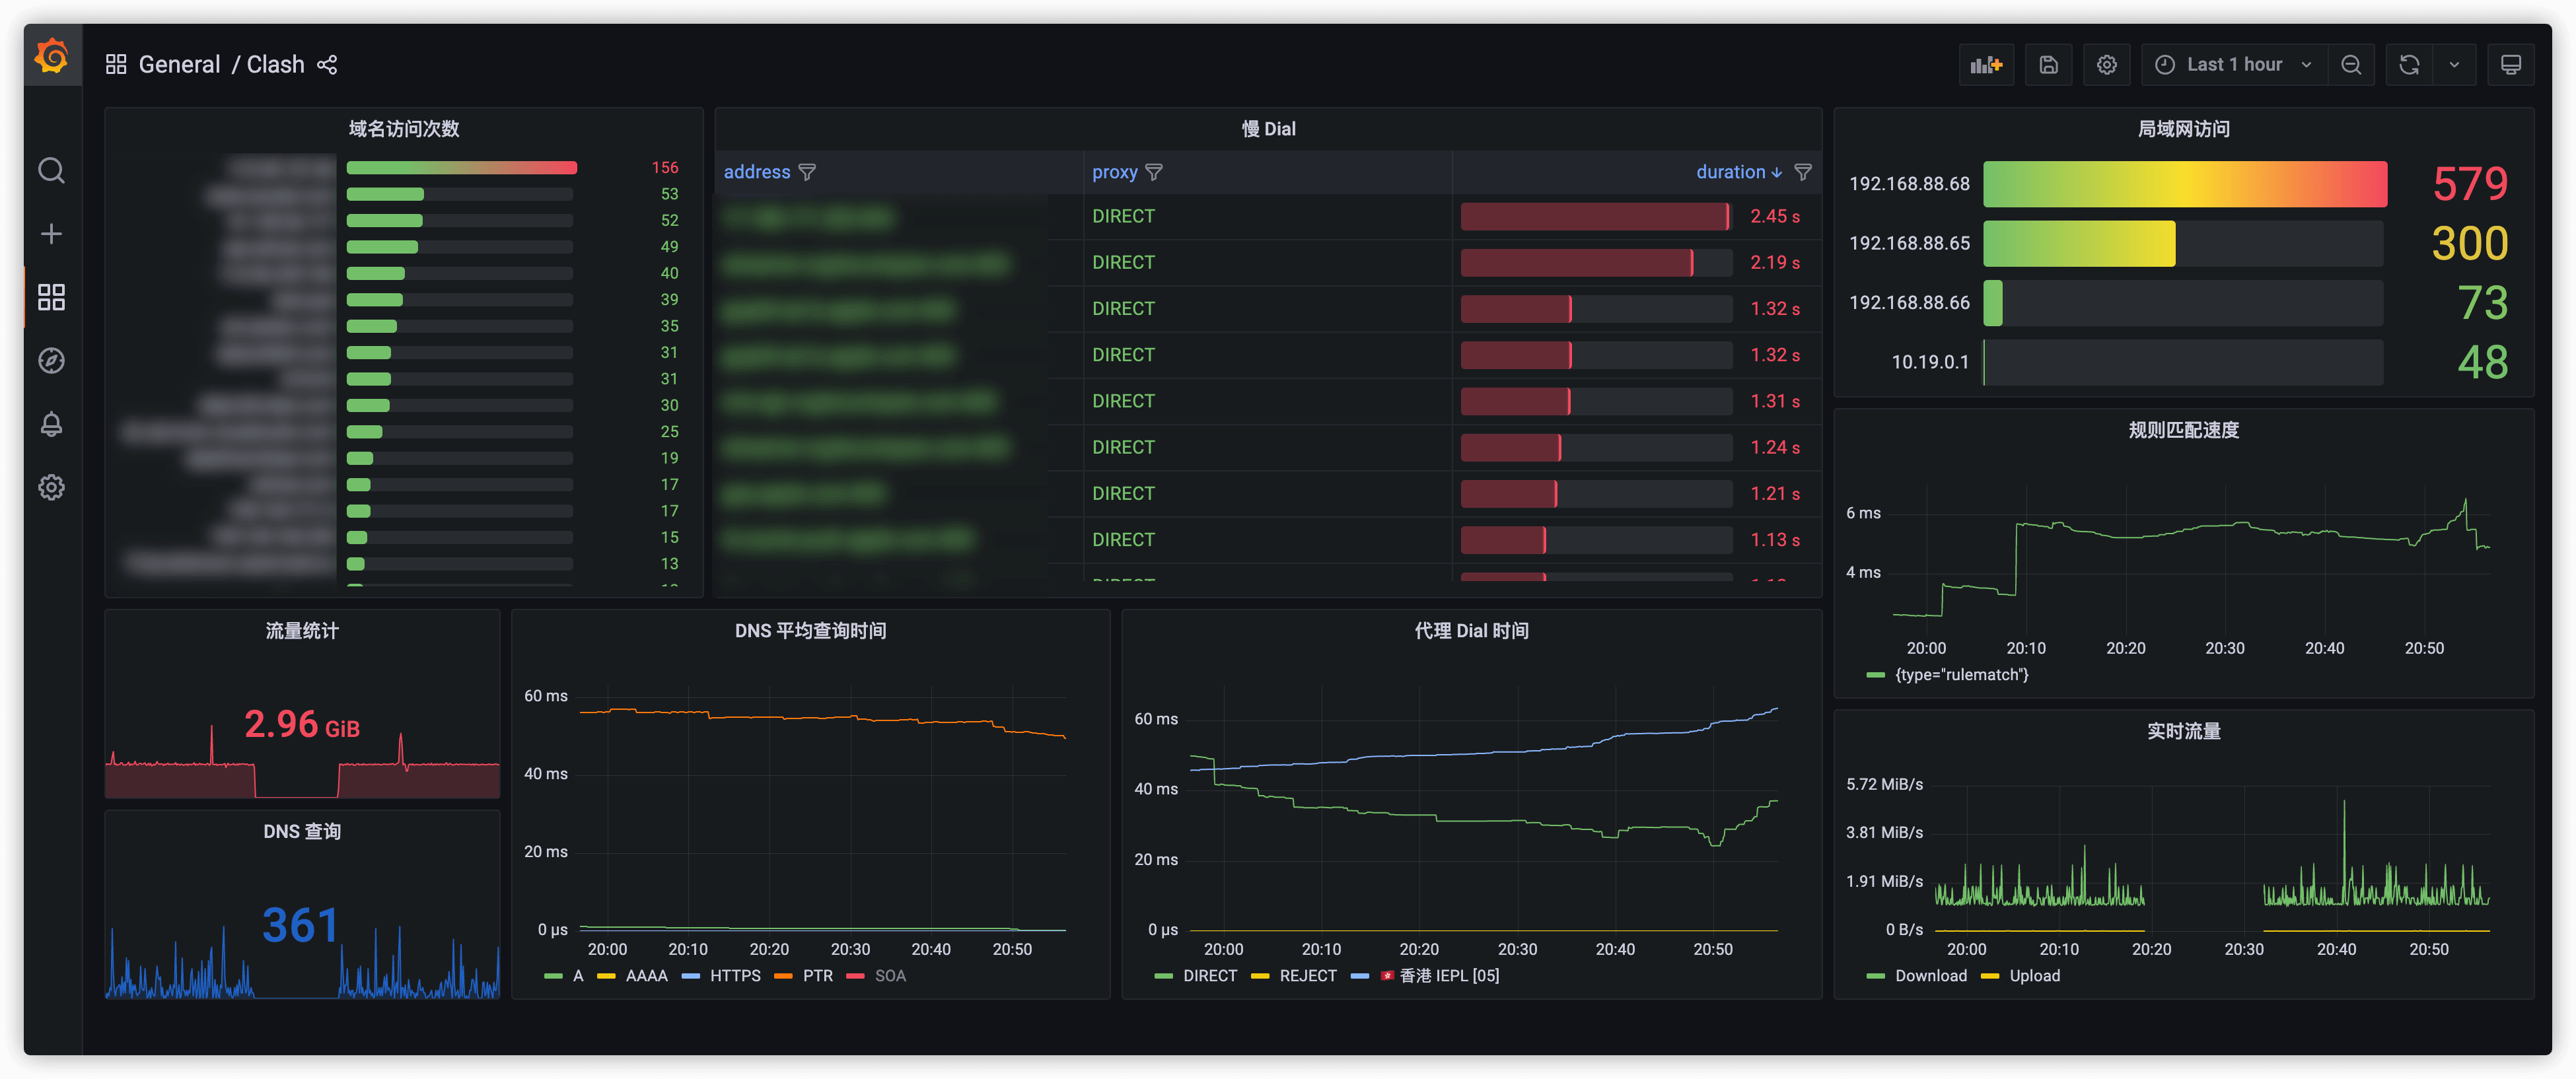Open the Dashboards grid icon in sidebar
This screenshot has width=2576, height=1079.
coord(52,297)
